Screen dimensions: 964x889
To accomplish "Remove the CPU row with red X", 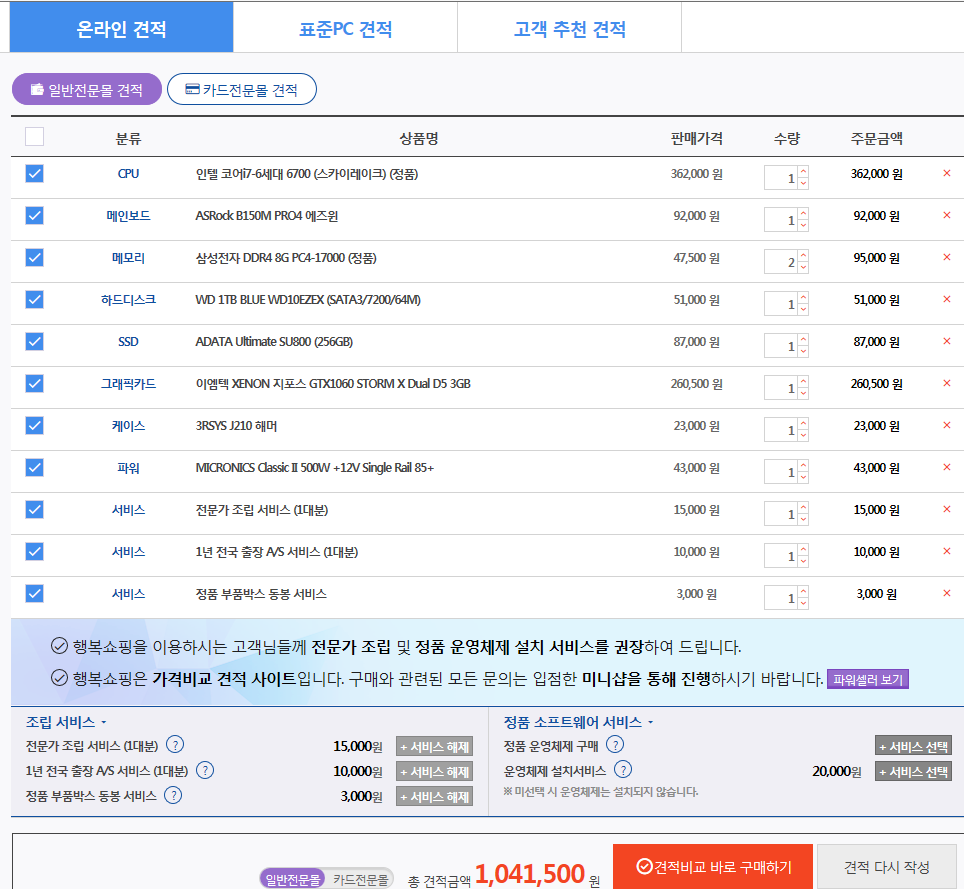I will (x=946, y=174).
